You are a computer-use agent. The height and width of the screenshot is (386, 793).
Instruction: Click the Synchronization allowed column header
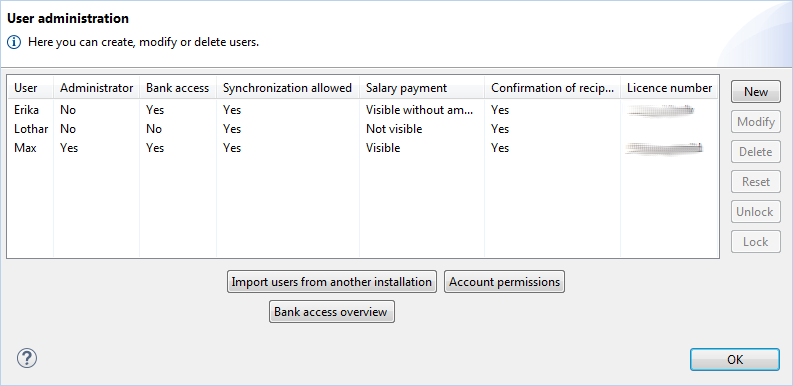[288, 88]
